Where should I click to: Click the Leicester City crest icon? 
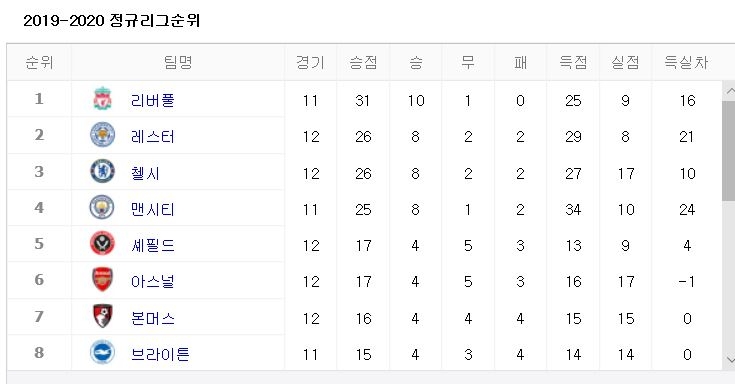(x=102, y=135)
